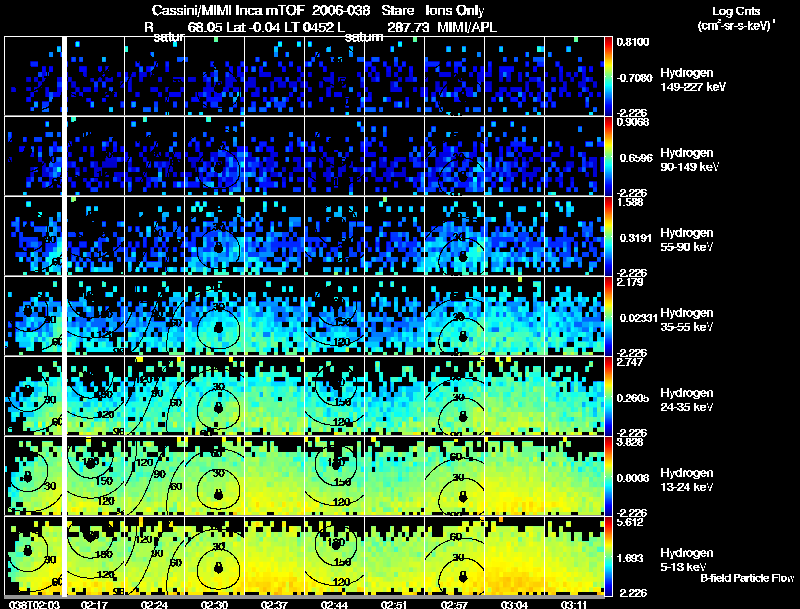Screen dimensions: 800x609
Task: Click the 'Ions Only' text in the title
Action: tap(455, 11)
